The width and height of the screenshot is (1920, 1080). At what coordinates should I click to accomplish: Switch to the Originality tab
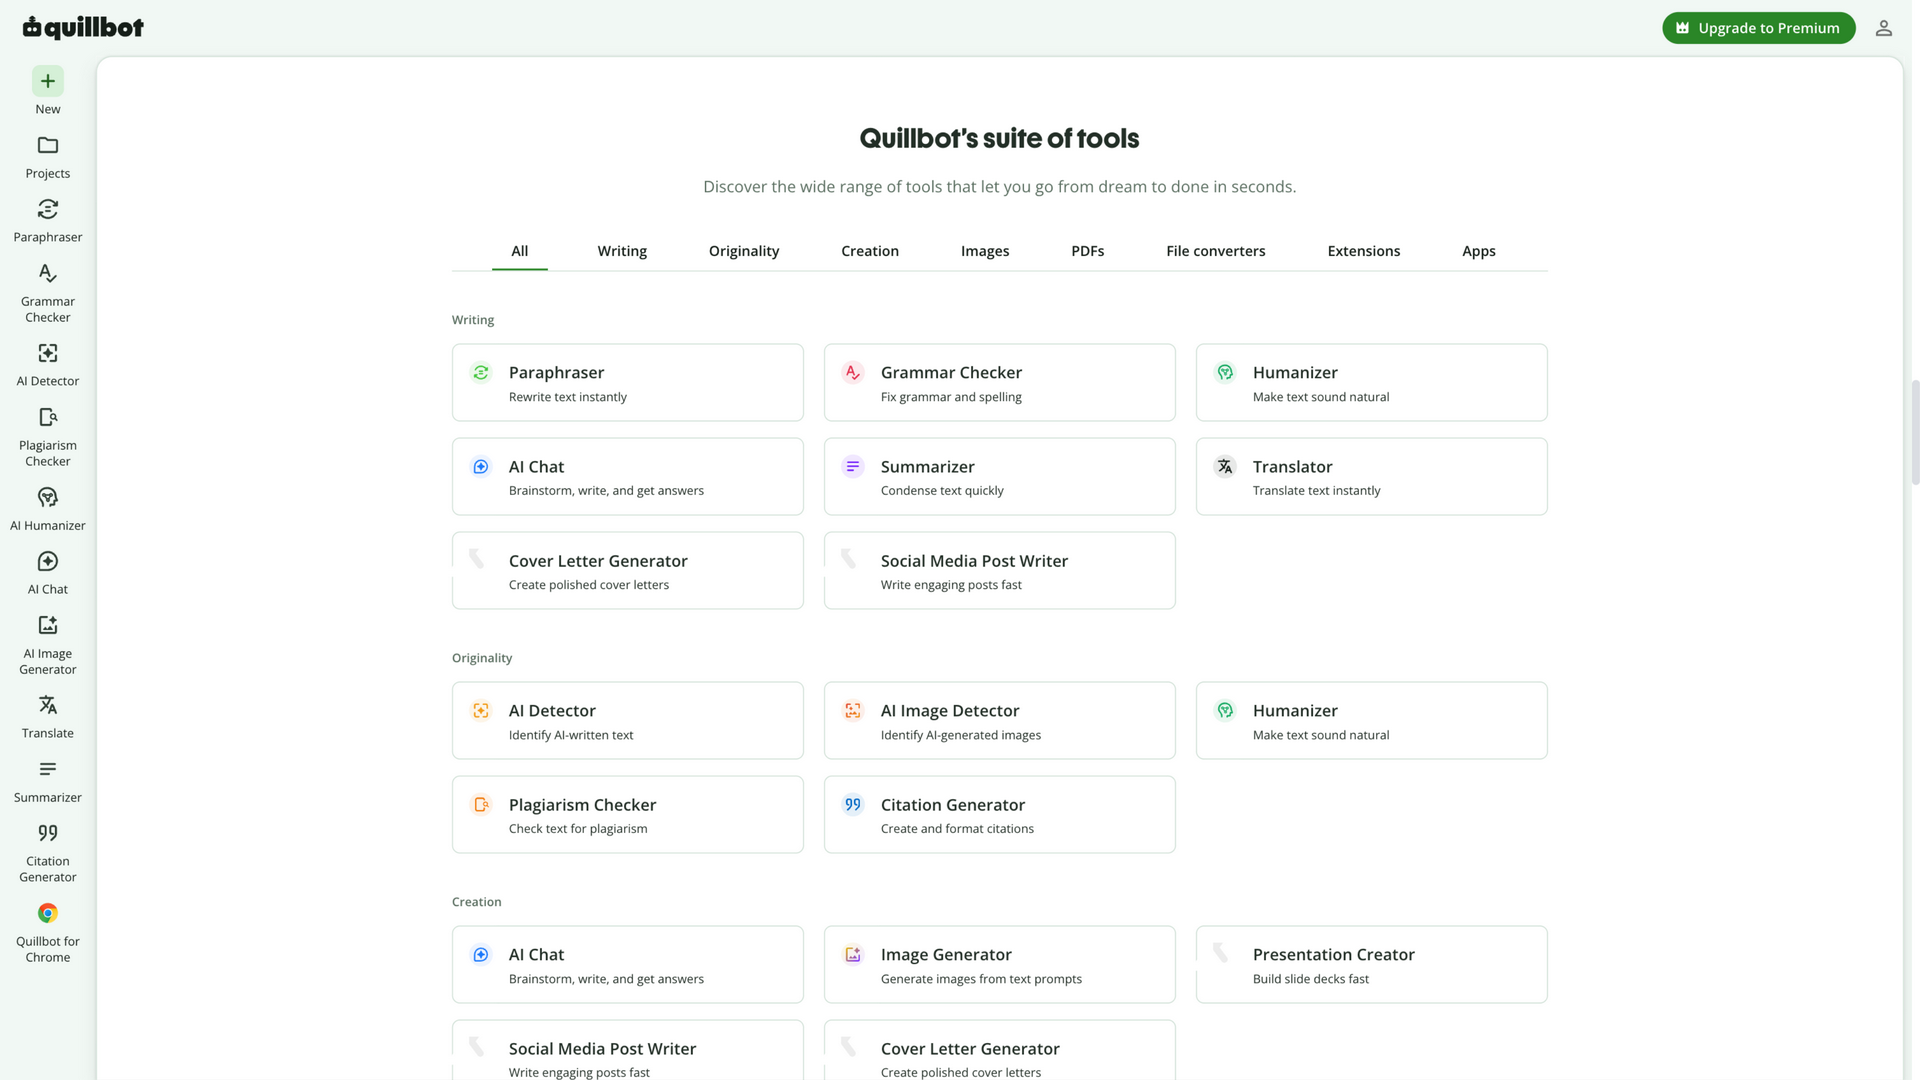(x=744, y=251)
